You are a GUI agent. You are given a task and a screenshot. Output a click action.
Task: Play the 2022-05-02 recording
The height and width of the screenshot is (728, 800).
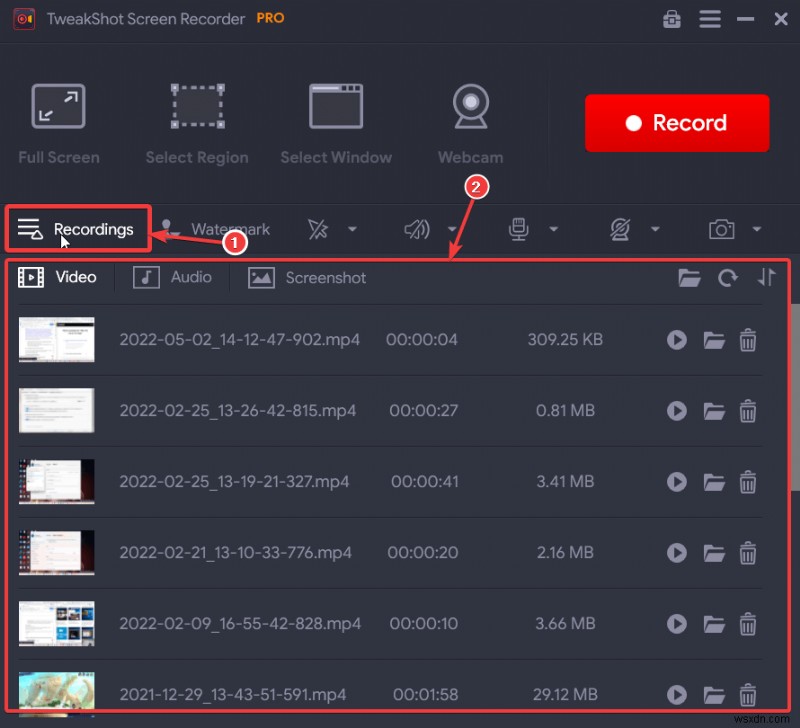(x=677, y=340)
